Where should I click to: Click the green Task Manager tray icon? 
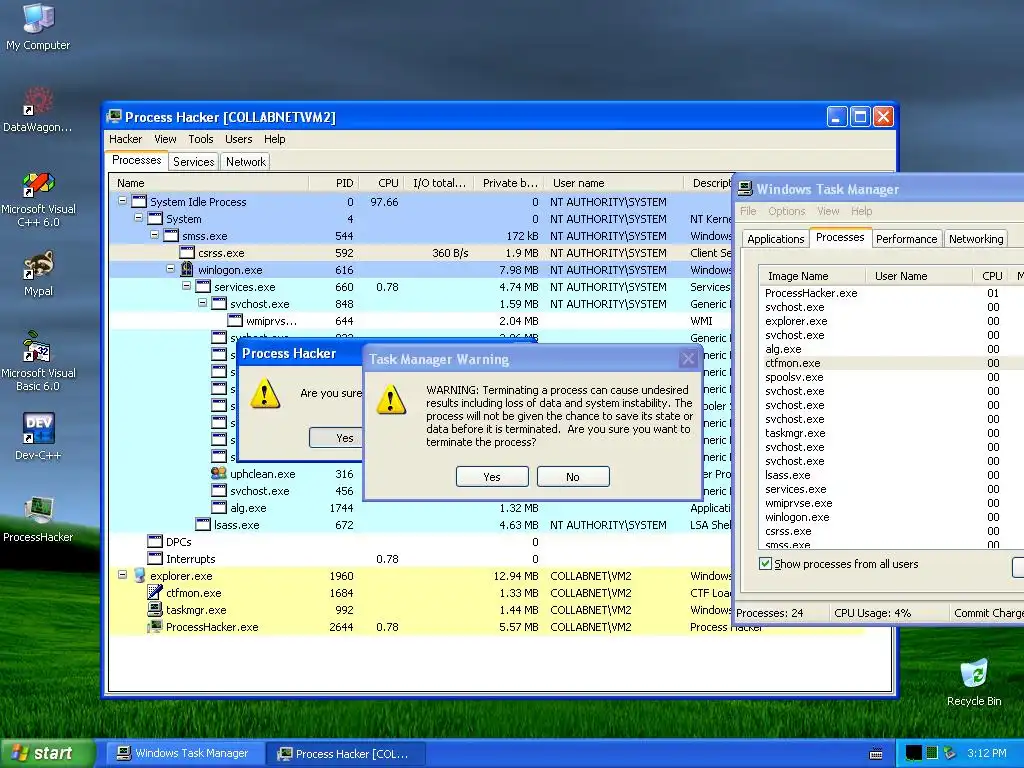tap(932, 753)
